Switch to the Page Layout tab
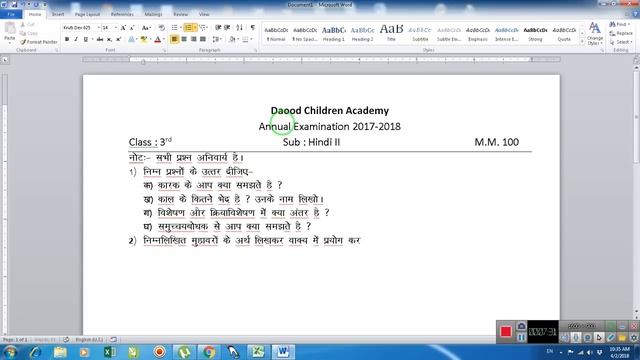Screen dimensions: 640x360 click(x=87, y=14)
